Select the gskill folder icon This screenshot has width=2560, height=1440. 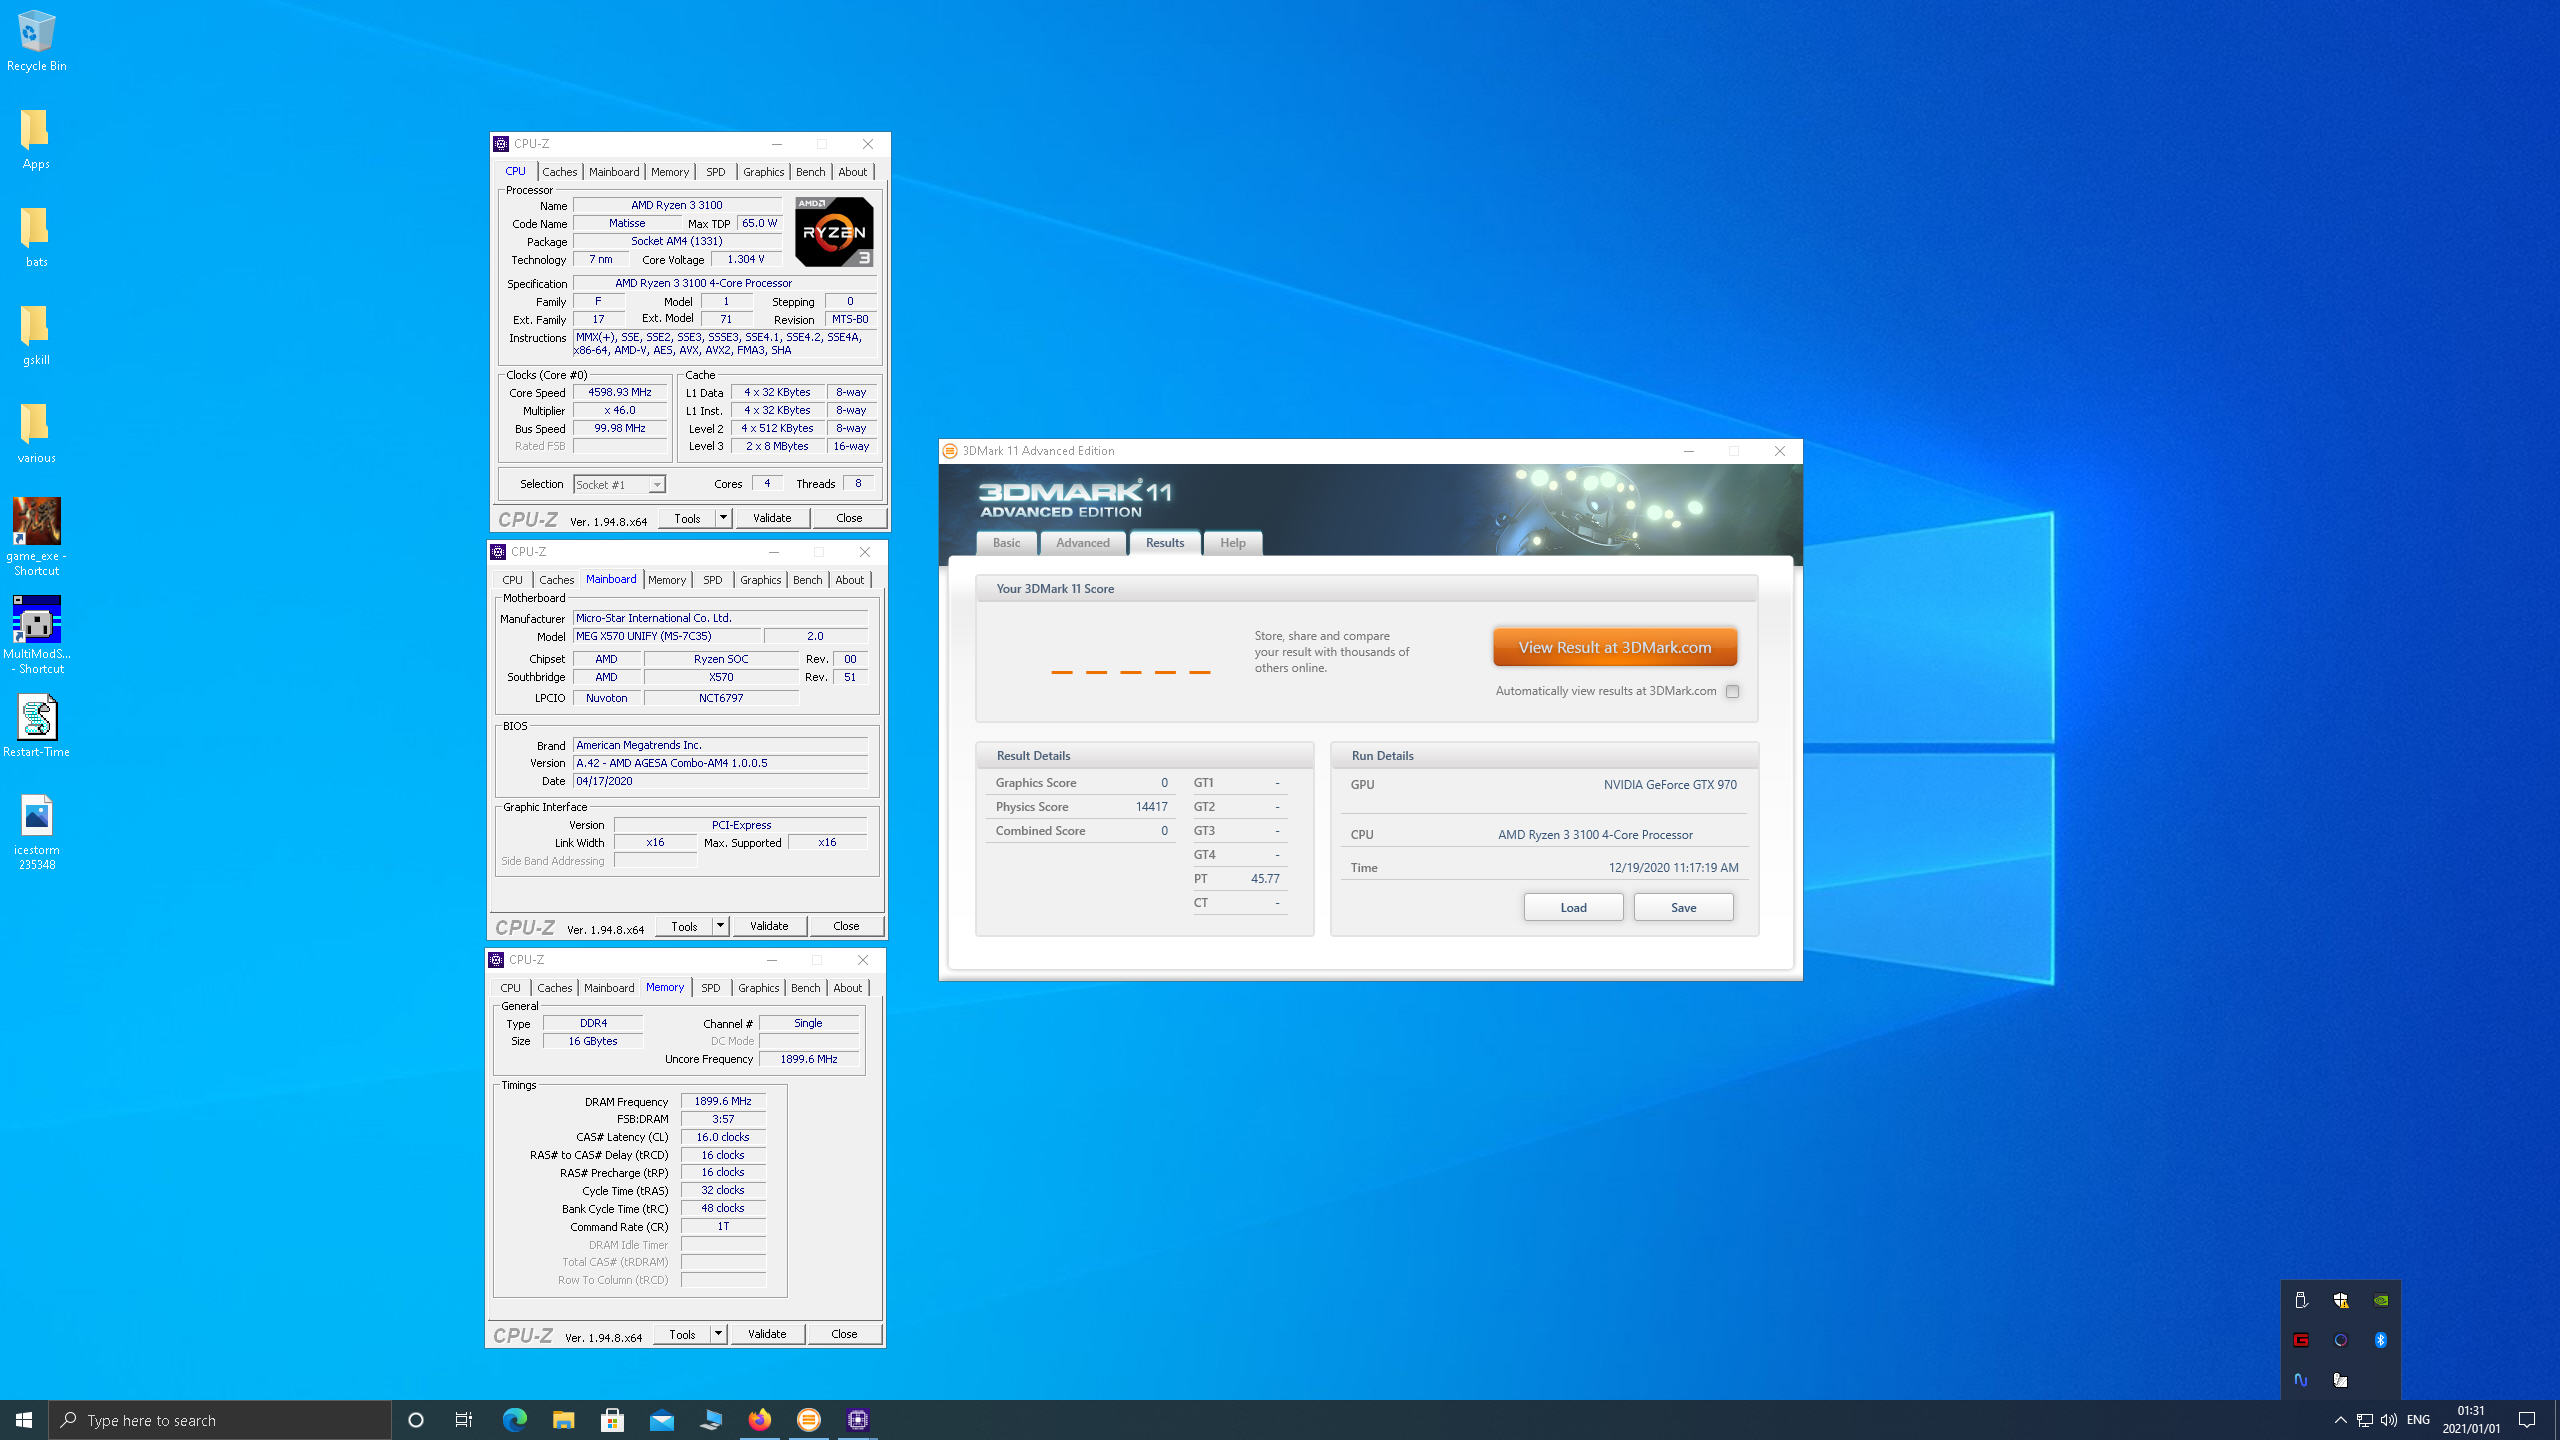point(36,335)
